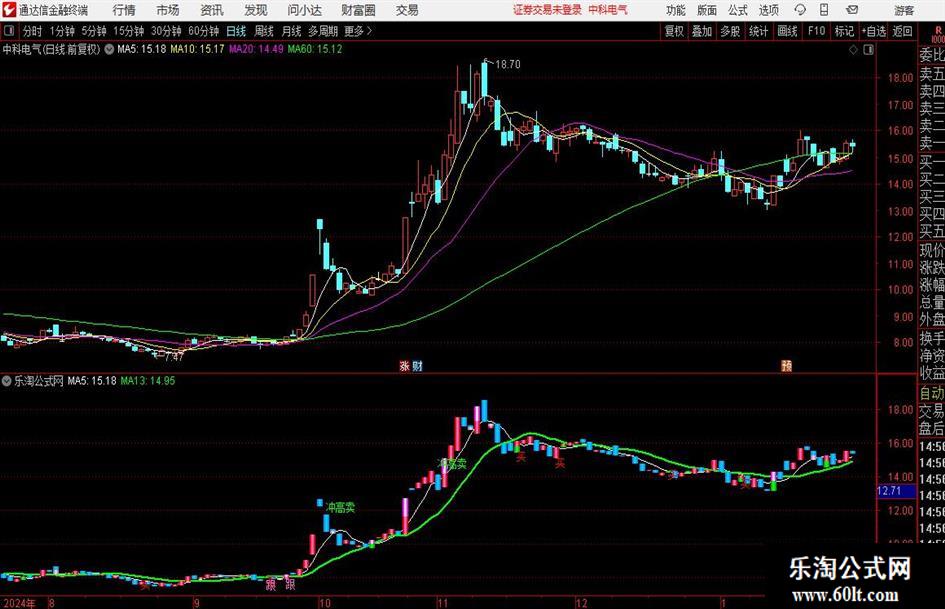Viewport: 945px width, 609px height.
Task: Click the MA13: 14.95 sub-chart label
Action: [x=148, y=381]
